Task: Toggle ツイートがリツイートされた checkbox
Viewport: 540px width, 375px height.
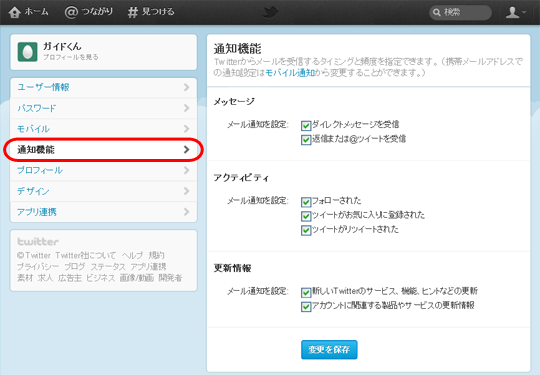Action: coord(306,230)
